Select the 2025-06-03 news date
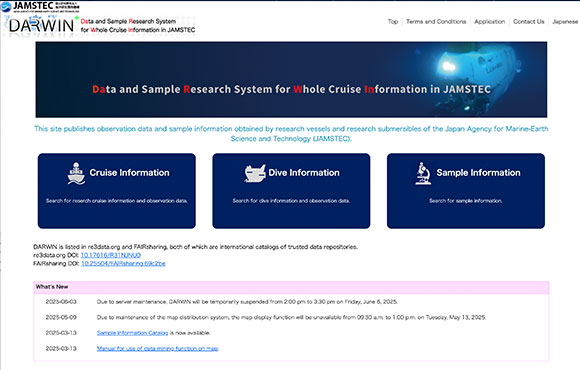This screenshot has width=580, height=370. [61, 302]
